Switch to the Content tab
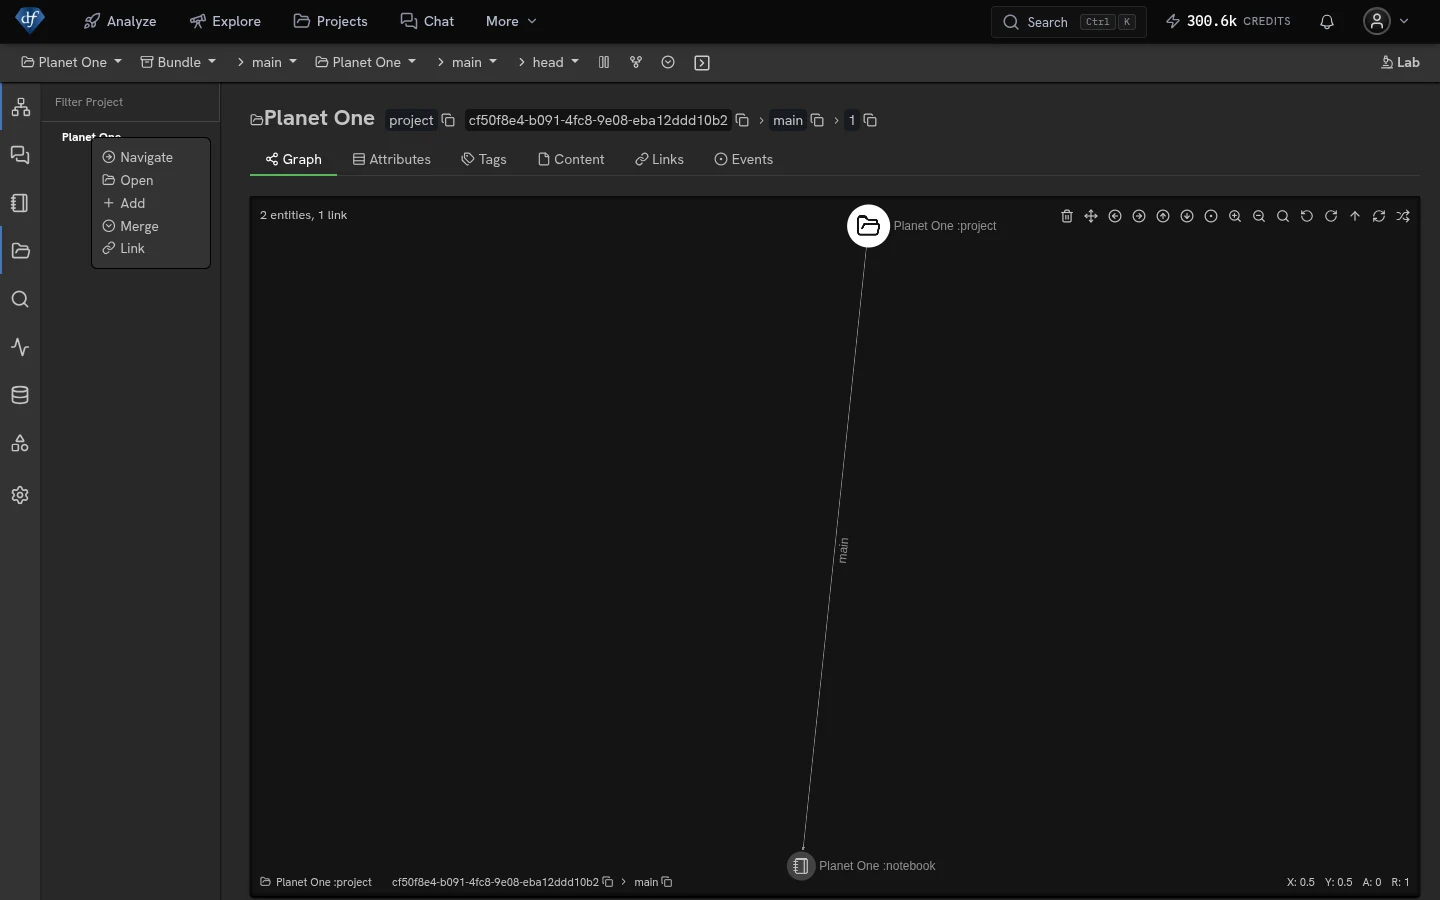The width and height of the screenshot is (1440, 900). point(571,159)
